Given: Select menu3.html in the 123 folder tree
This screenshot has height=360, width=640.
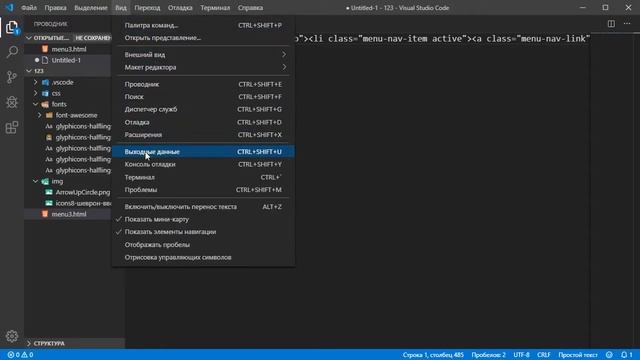Looking at the screenshot, I should click(68, 214).
